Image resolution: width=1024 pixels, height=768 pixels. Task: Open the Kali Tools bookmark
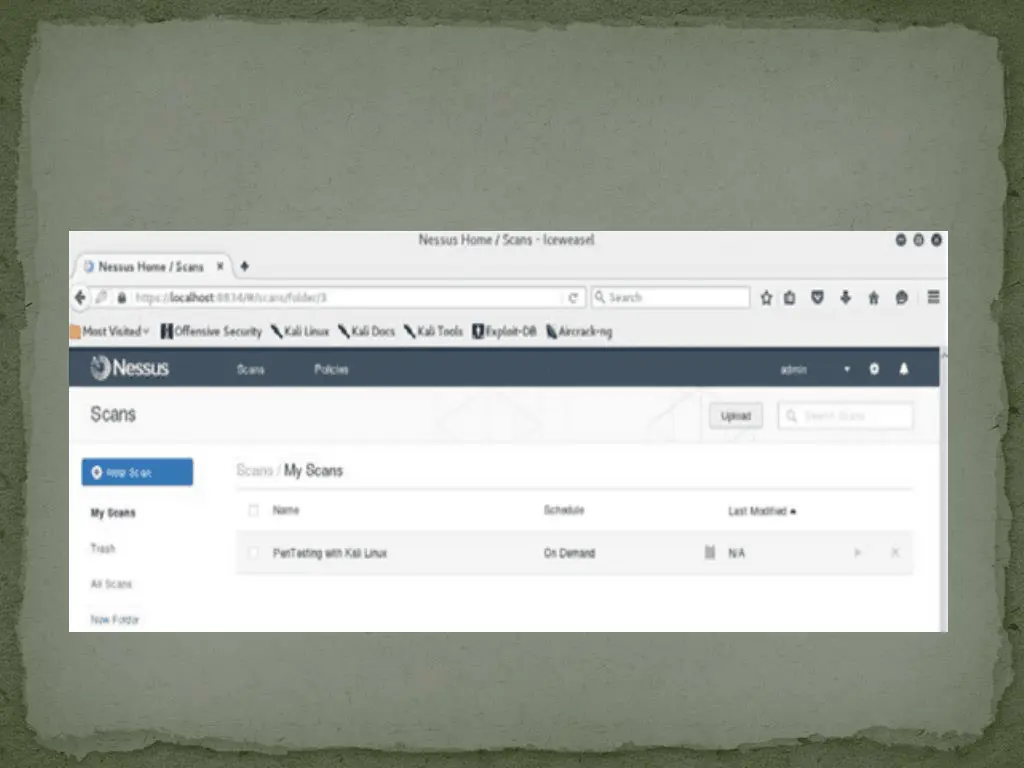coord(433,332)
